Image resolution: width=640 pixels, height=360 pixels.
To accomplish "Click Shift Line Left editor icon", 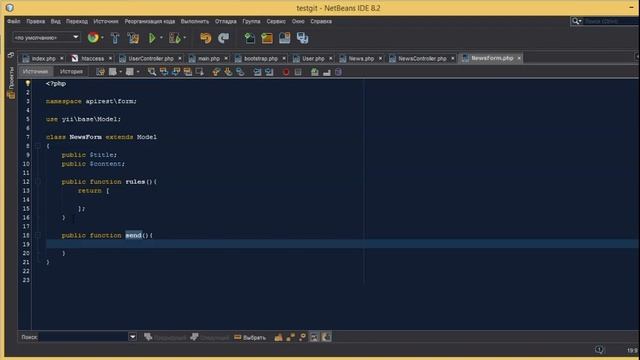I will click(x=257, y=72).
